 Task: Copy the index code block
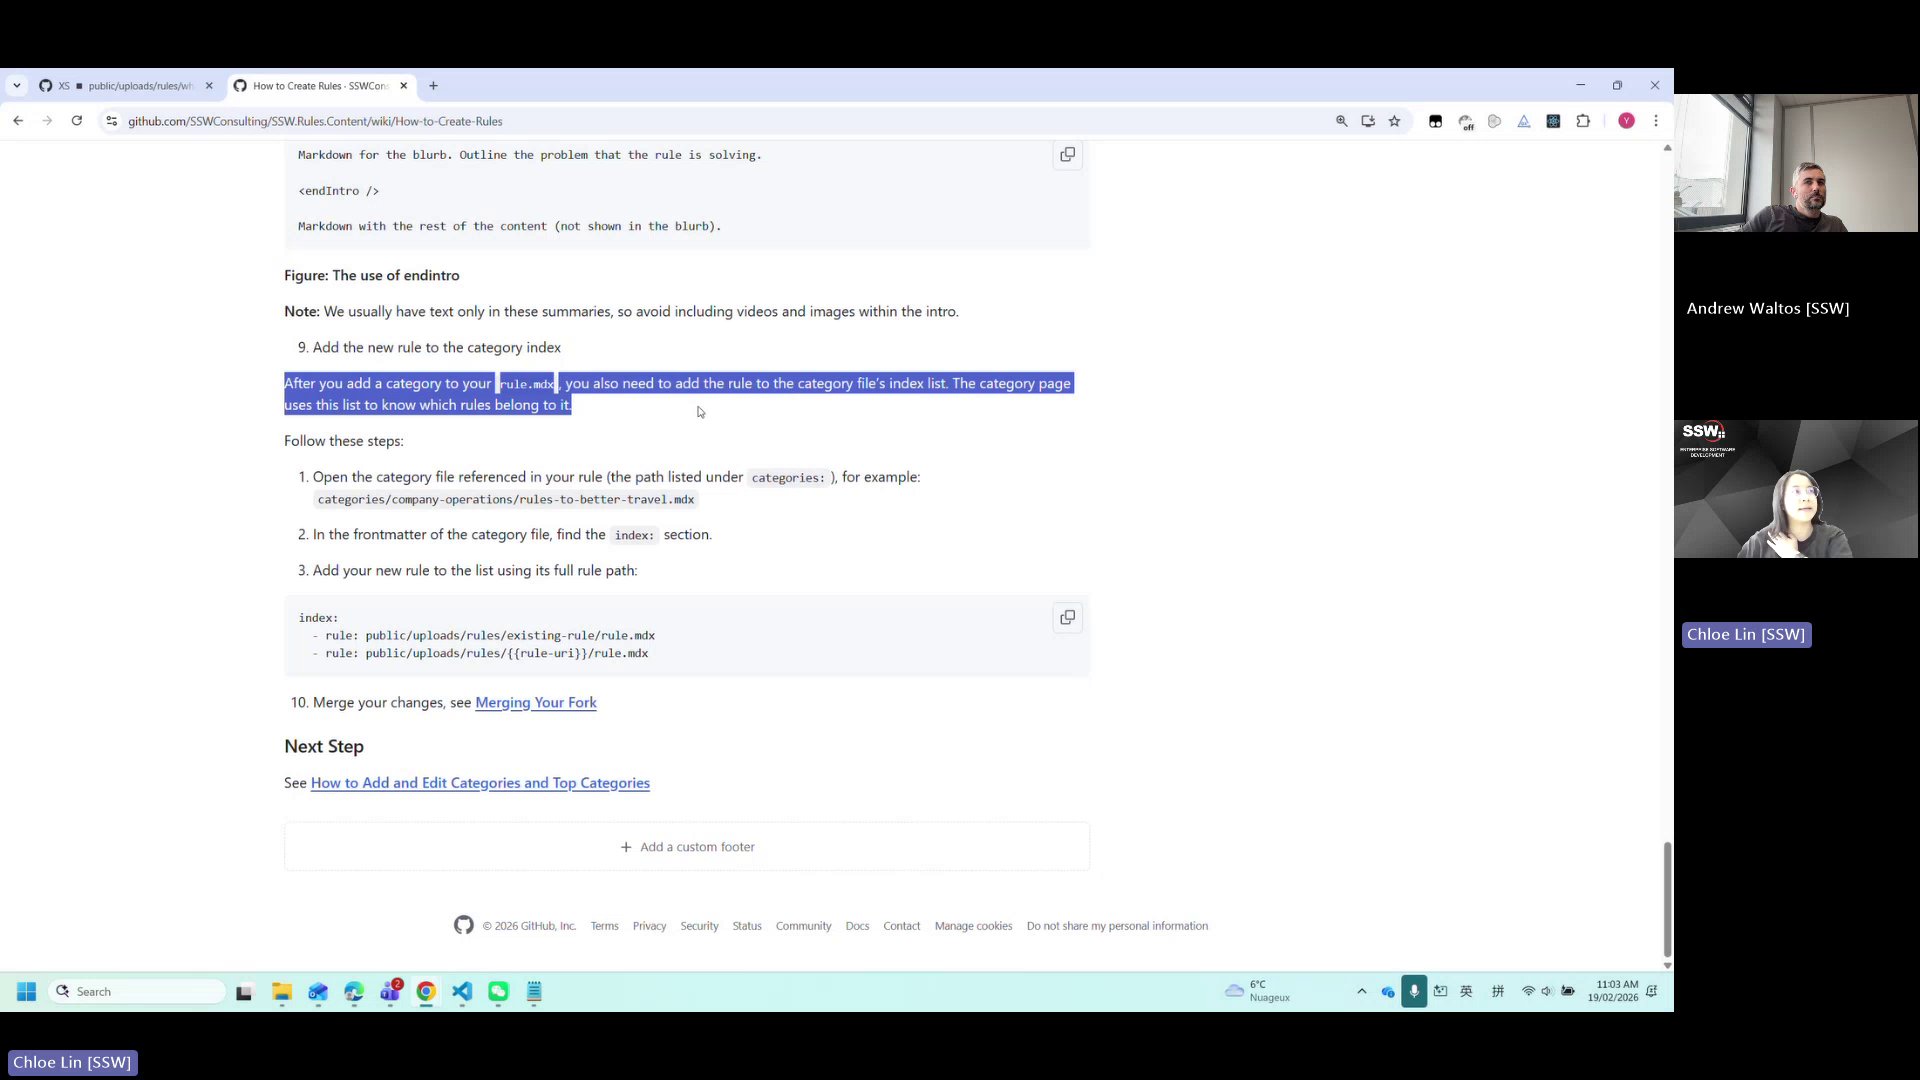[x=1067, y=617]
